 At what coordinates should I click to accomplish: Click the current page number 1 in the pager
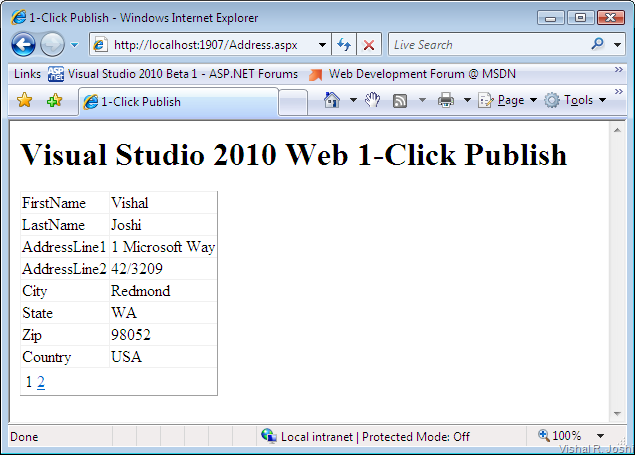28,382
